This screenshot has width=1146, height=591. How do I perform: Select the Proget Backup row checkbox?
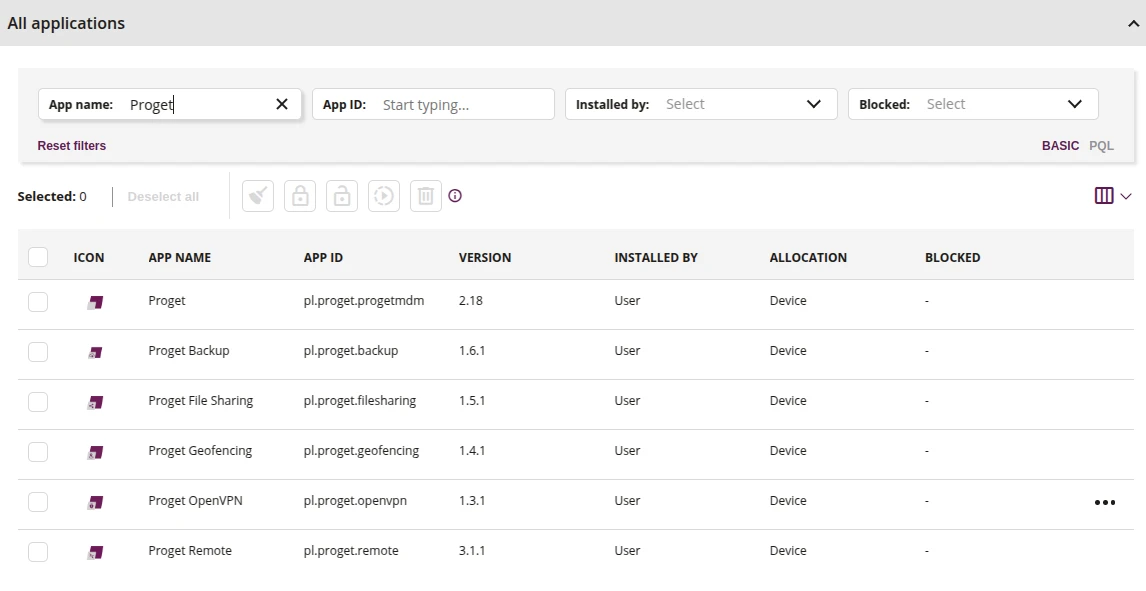coord(38,351)
